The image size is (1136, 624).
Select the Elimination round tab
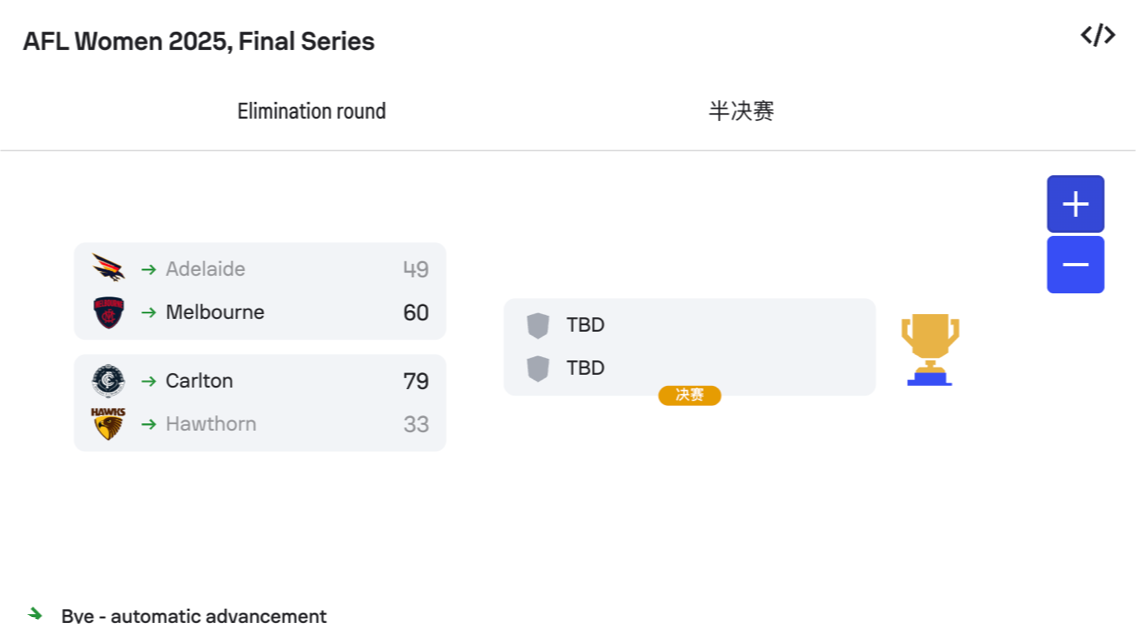click(x=311, y=111)
